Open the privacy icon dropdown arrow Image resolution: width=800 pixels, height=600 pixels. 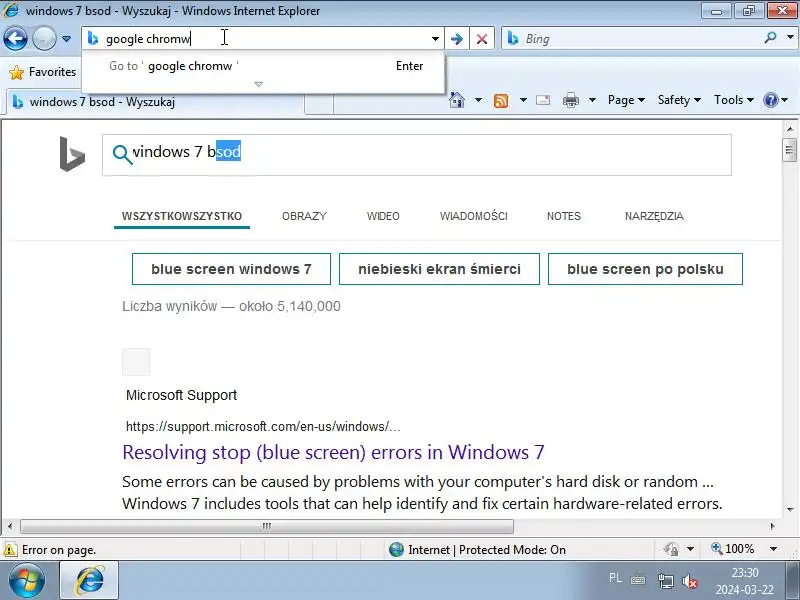point(690,549)
